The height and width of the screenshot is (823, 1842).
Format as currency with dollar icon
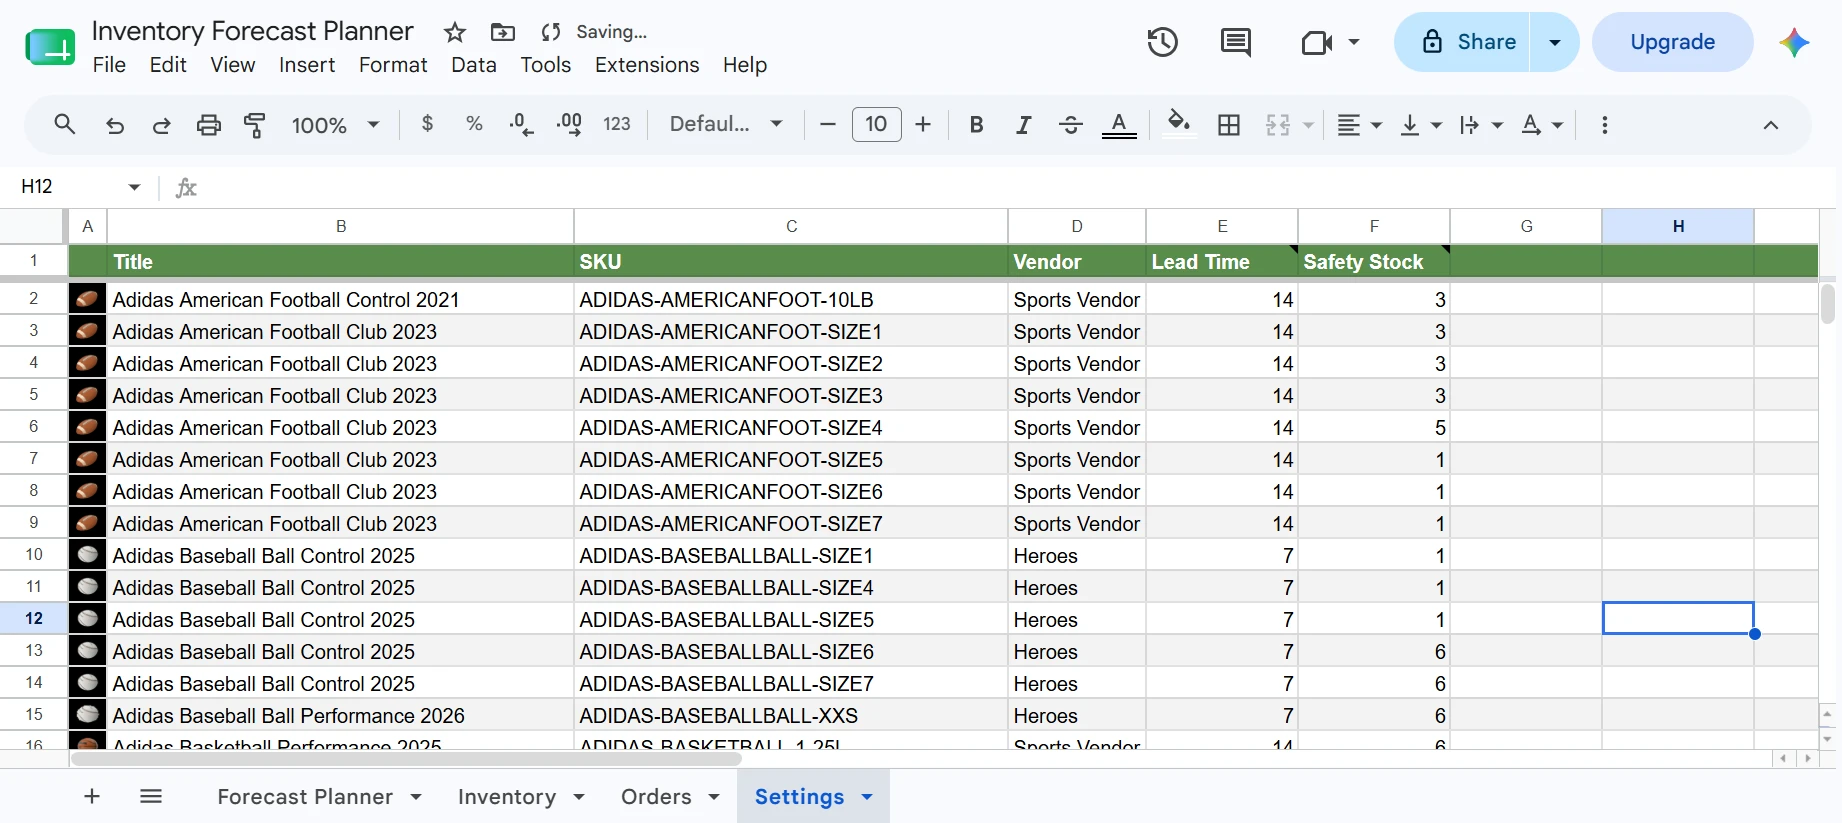click(x=427, y=124)
